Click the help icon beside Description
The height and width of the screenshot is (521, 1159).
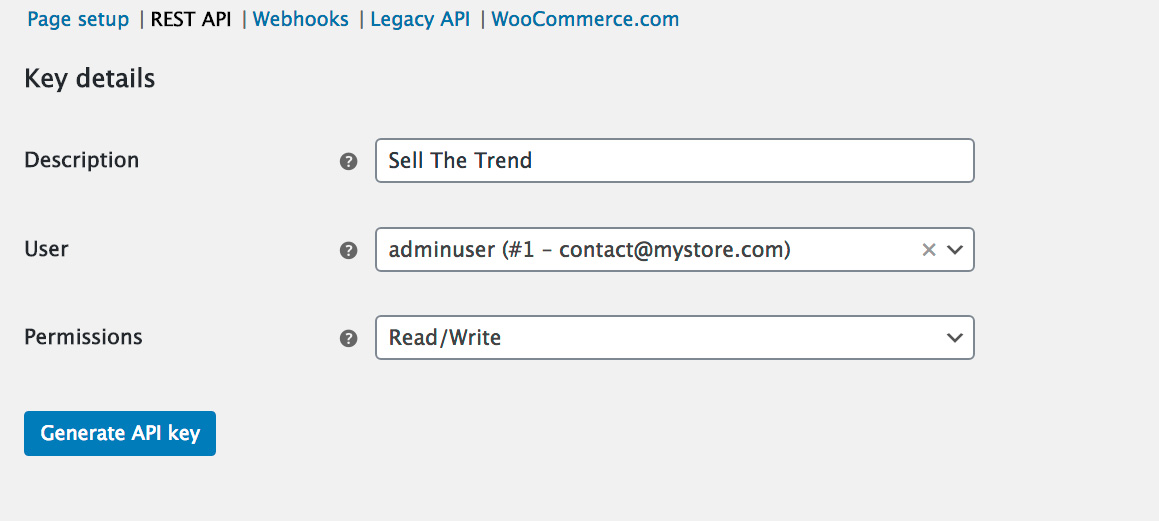348,161
